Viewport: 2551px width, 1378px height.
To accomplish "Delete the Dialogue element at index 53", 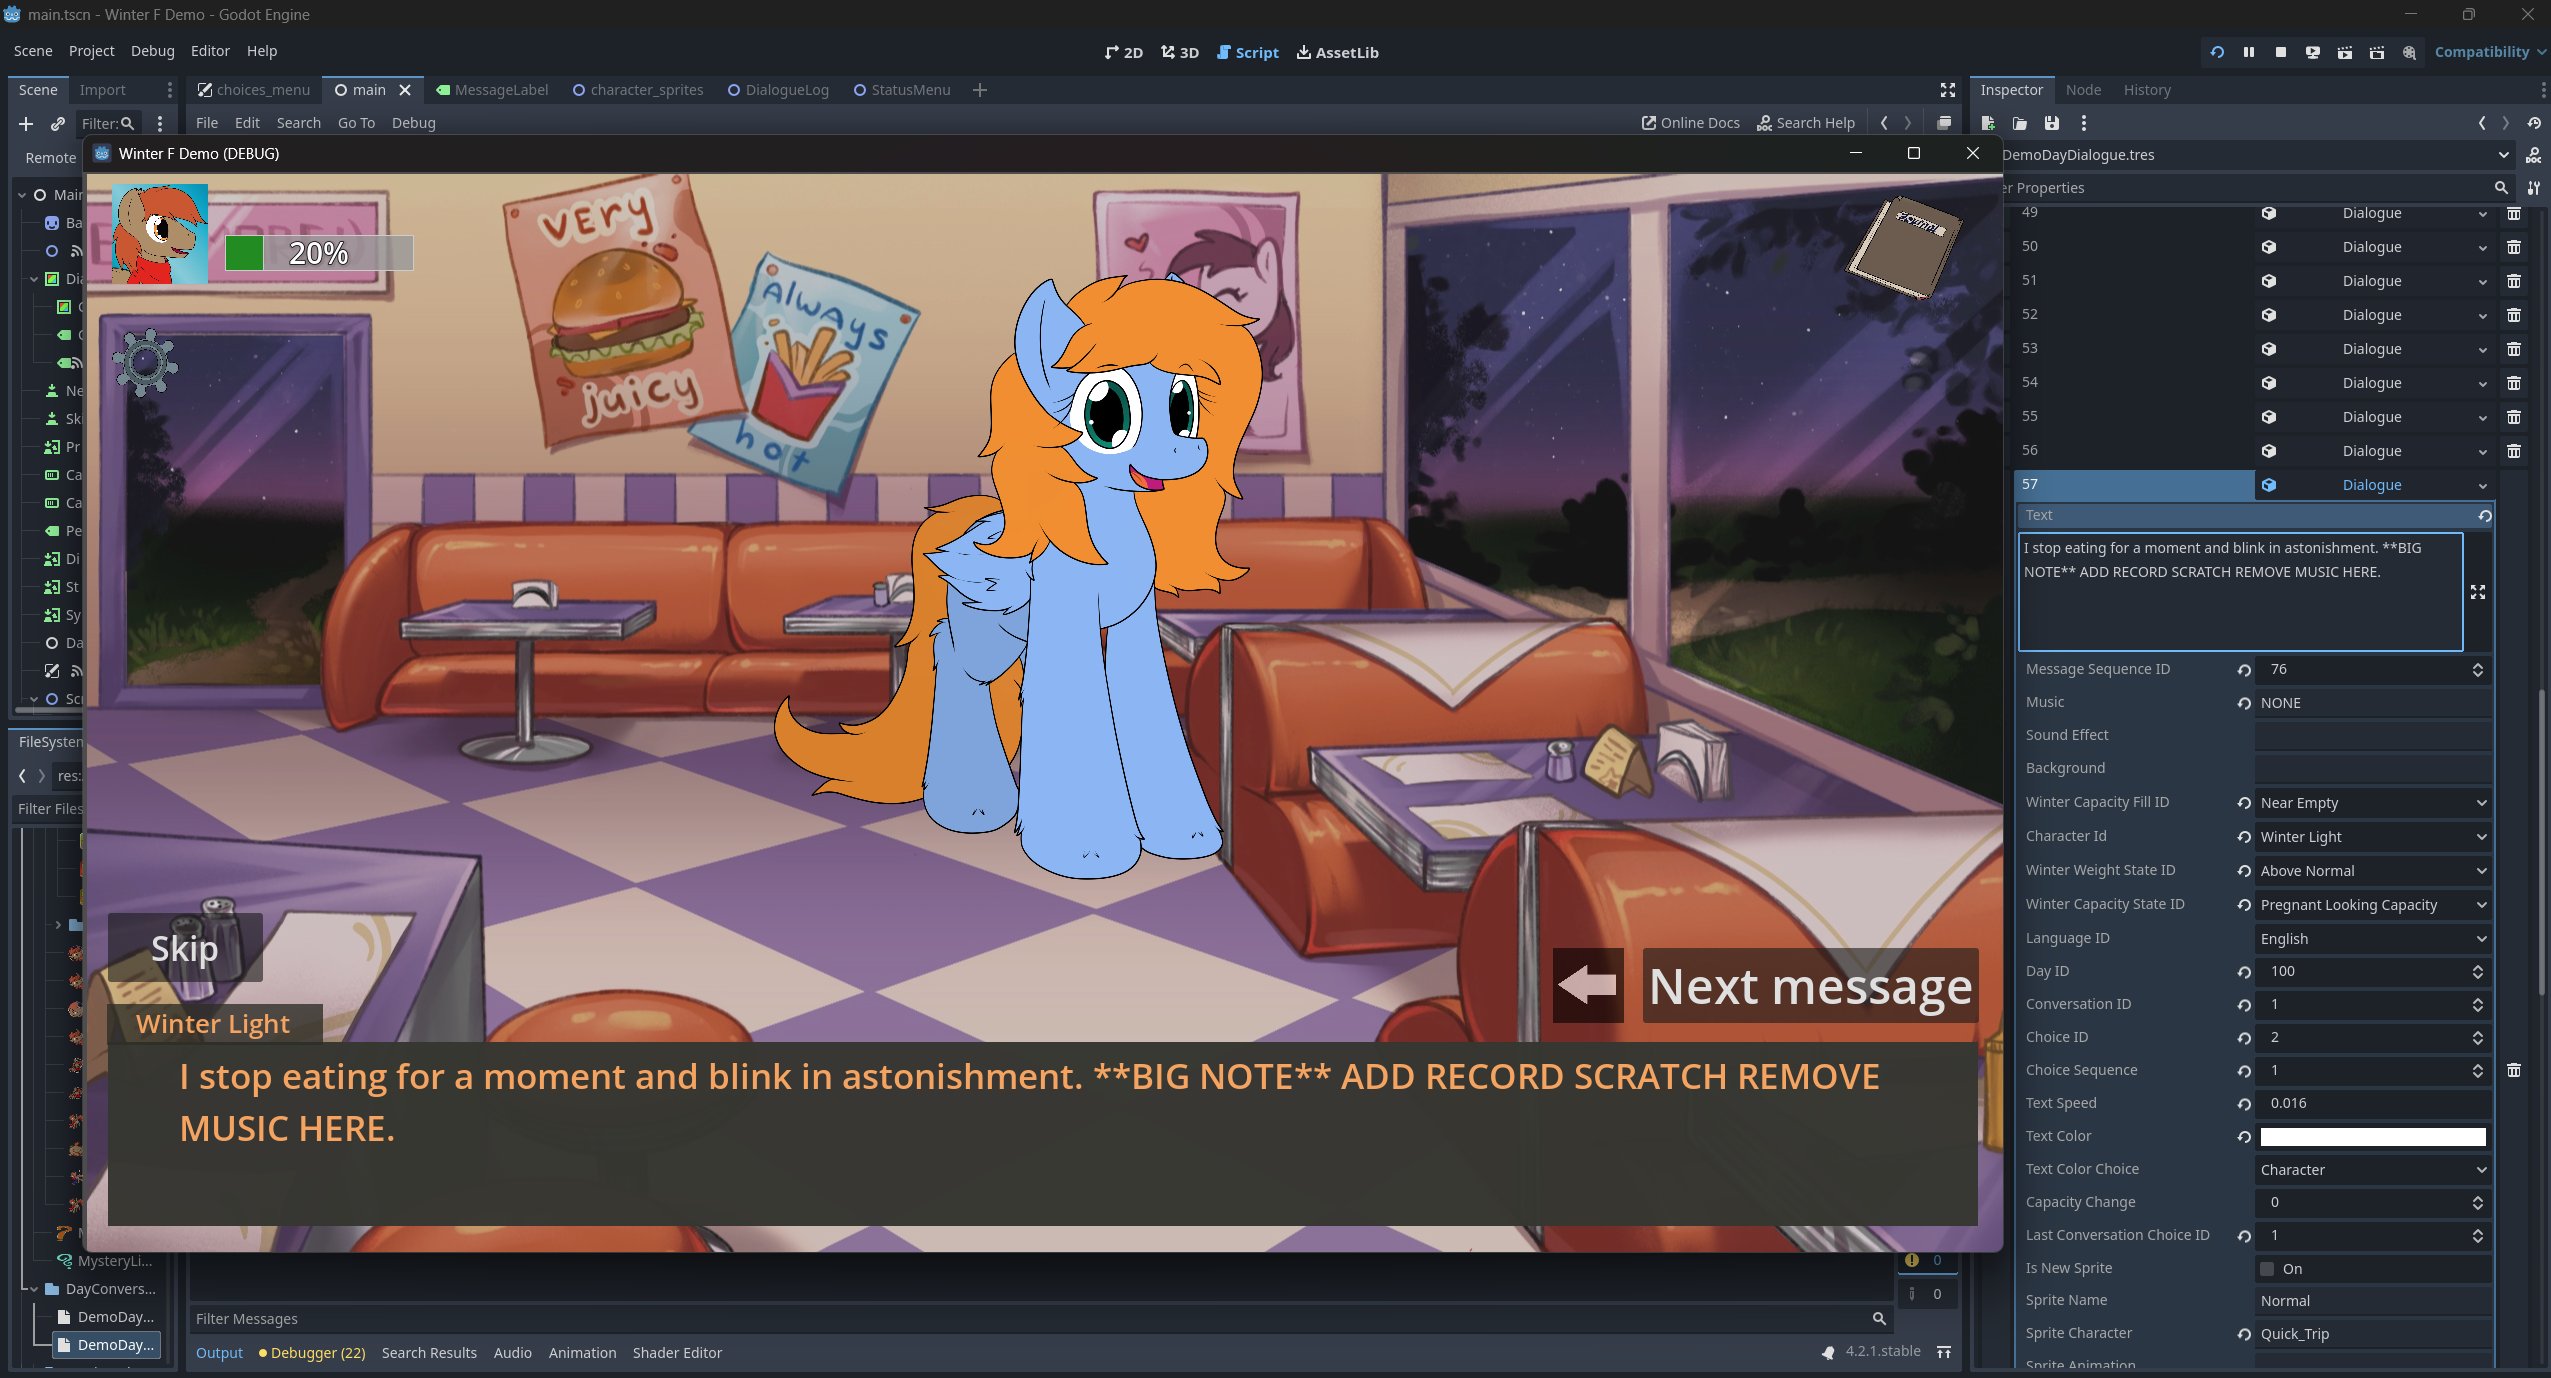I will pos(2513,348).
